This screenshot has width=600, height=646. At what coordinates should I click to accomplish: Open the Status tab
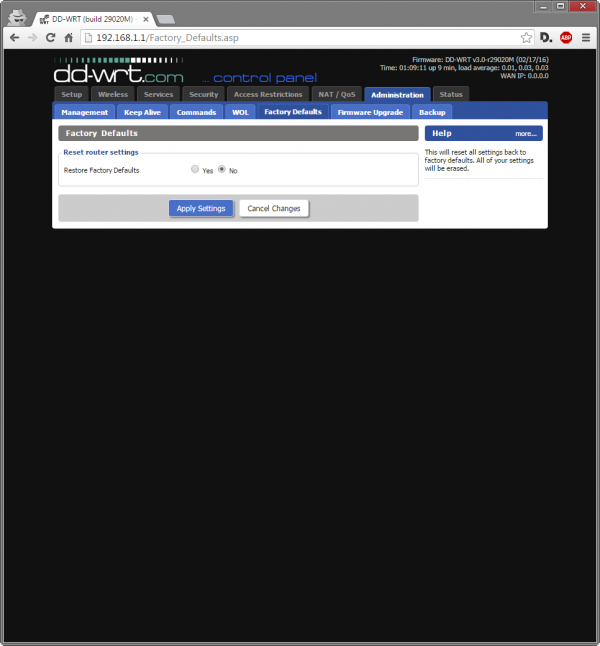click(x=451, y=94)
